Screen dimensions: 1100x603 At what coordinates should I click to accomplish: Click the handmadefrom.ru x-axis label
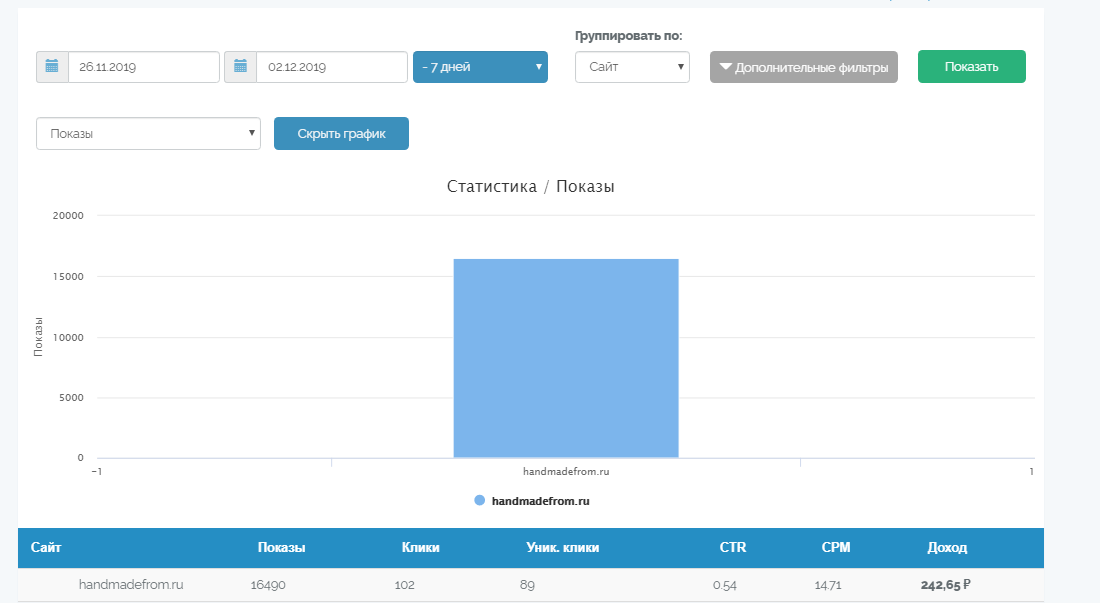(x=566, y=471)
